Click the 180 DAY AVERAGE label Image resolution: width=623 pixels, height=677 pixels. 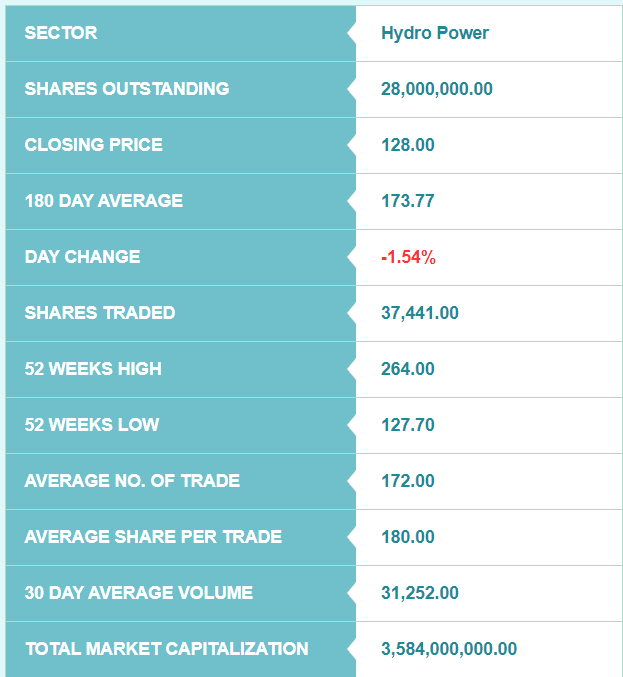pyautogui.click(x=104, y=201)
